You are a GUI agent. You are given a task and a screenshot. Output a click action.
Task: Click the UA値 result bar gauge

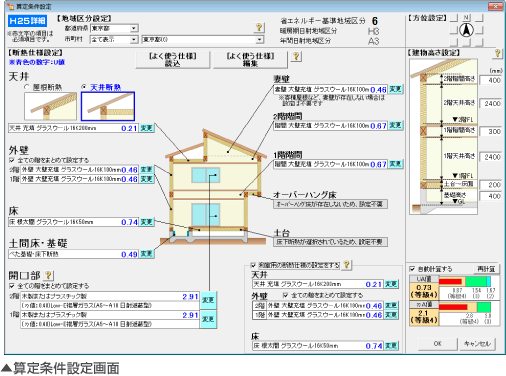click(465, 282)
